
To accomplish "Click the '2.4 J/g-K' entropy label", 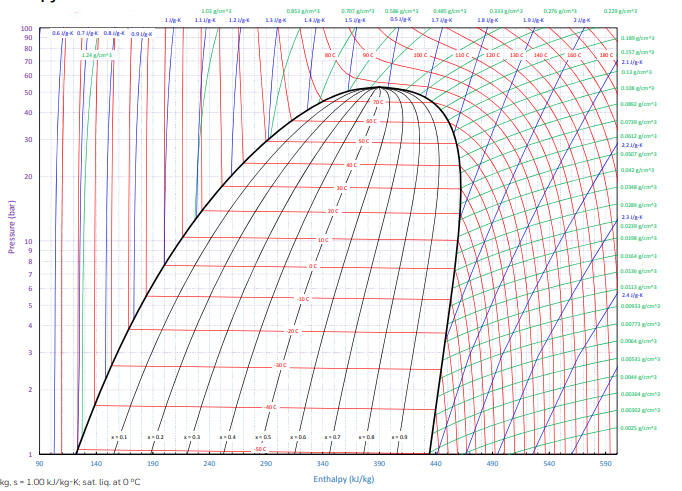I will click(632, 295).
